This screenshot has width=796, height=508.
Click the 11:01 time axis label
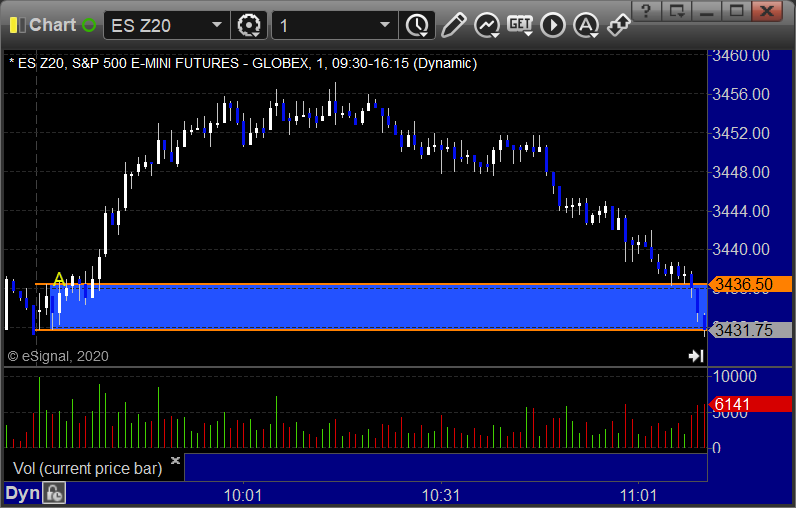[x=638, y=495]
